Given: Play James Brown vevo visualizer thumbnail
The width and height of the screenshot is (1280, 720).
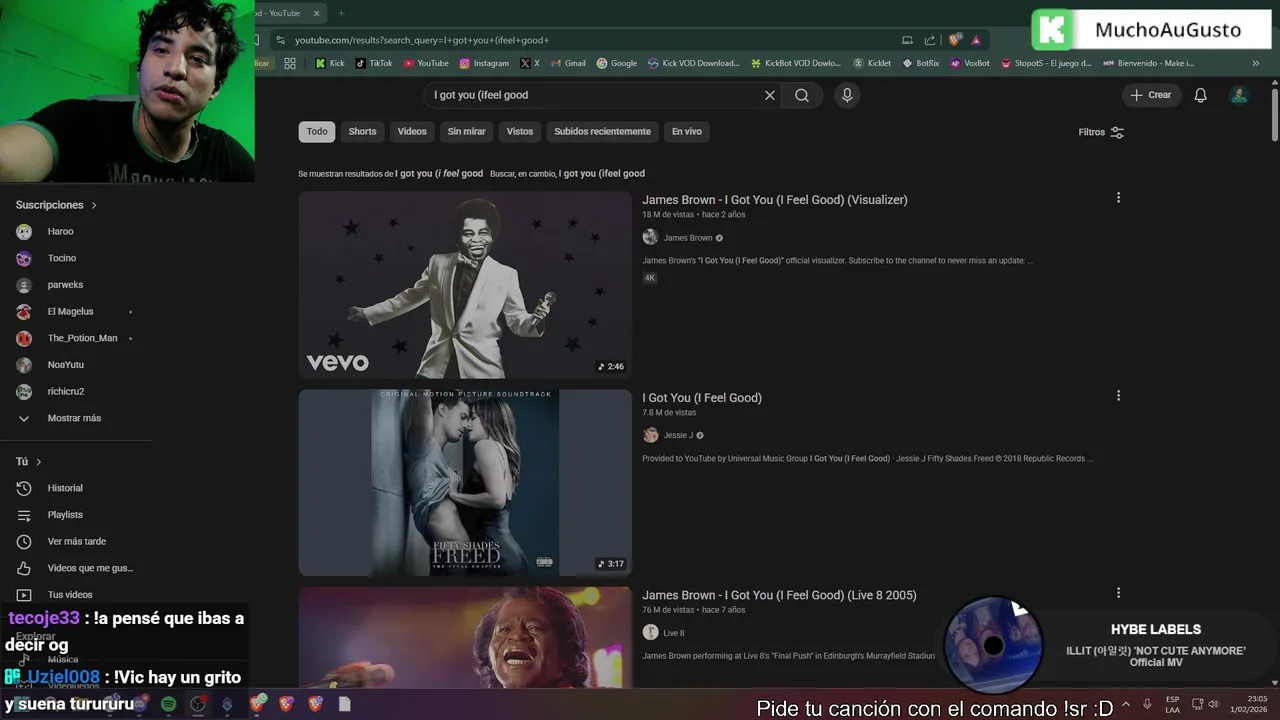Looking at the screenshot, I should 465,285.
